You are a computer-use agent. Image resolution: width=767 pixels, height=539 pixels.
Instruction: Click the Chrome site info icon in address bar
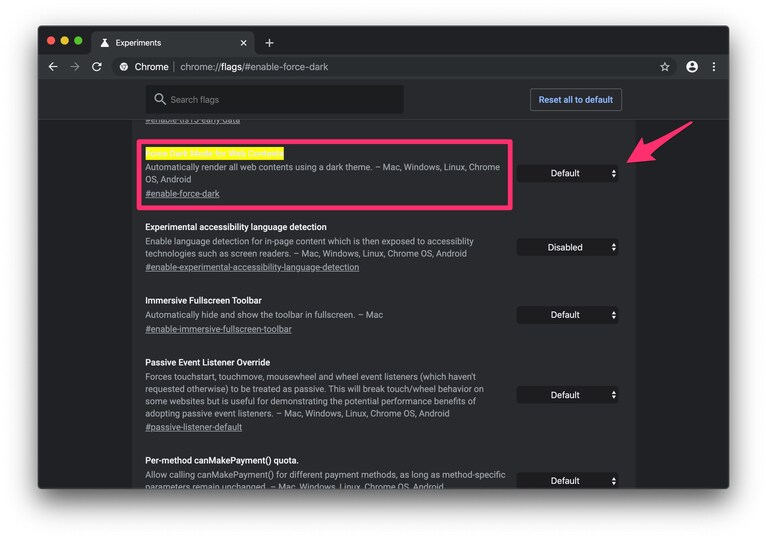pyautogui.click(x=124, y=67)
